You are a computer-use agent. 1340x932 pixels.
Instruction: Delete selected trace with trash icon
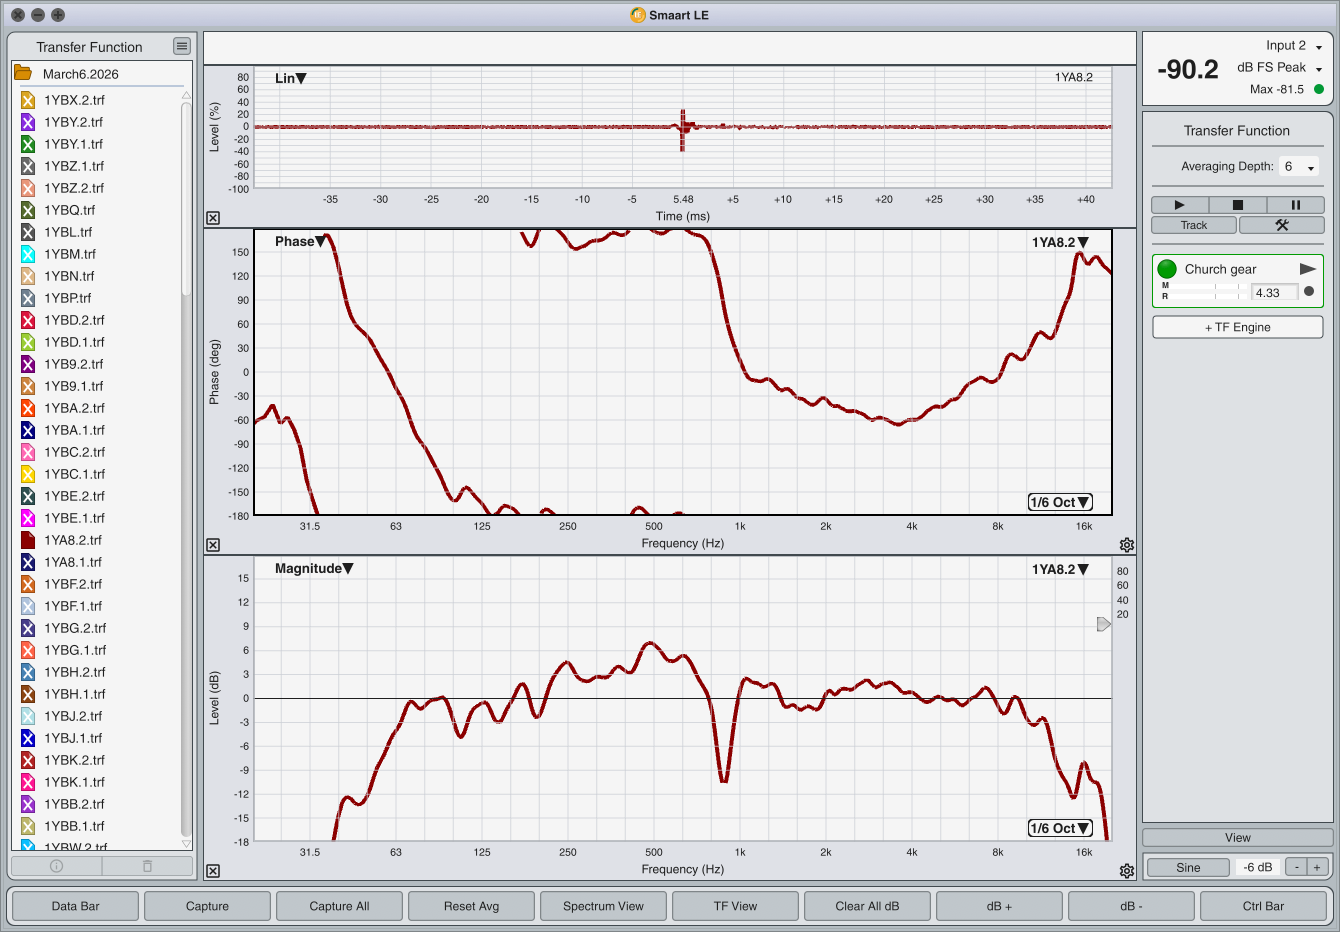[147, 866]
